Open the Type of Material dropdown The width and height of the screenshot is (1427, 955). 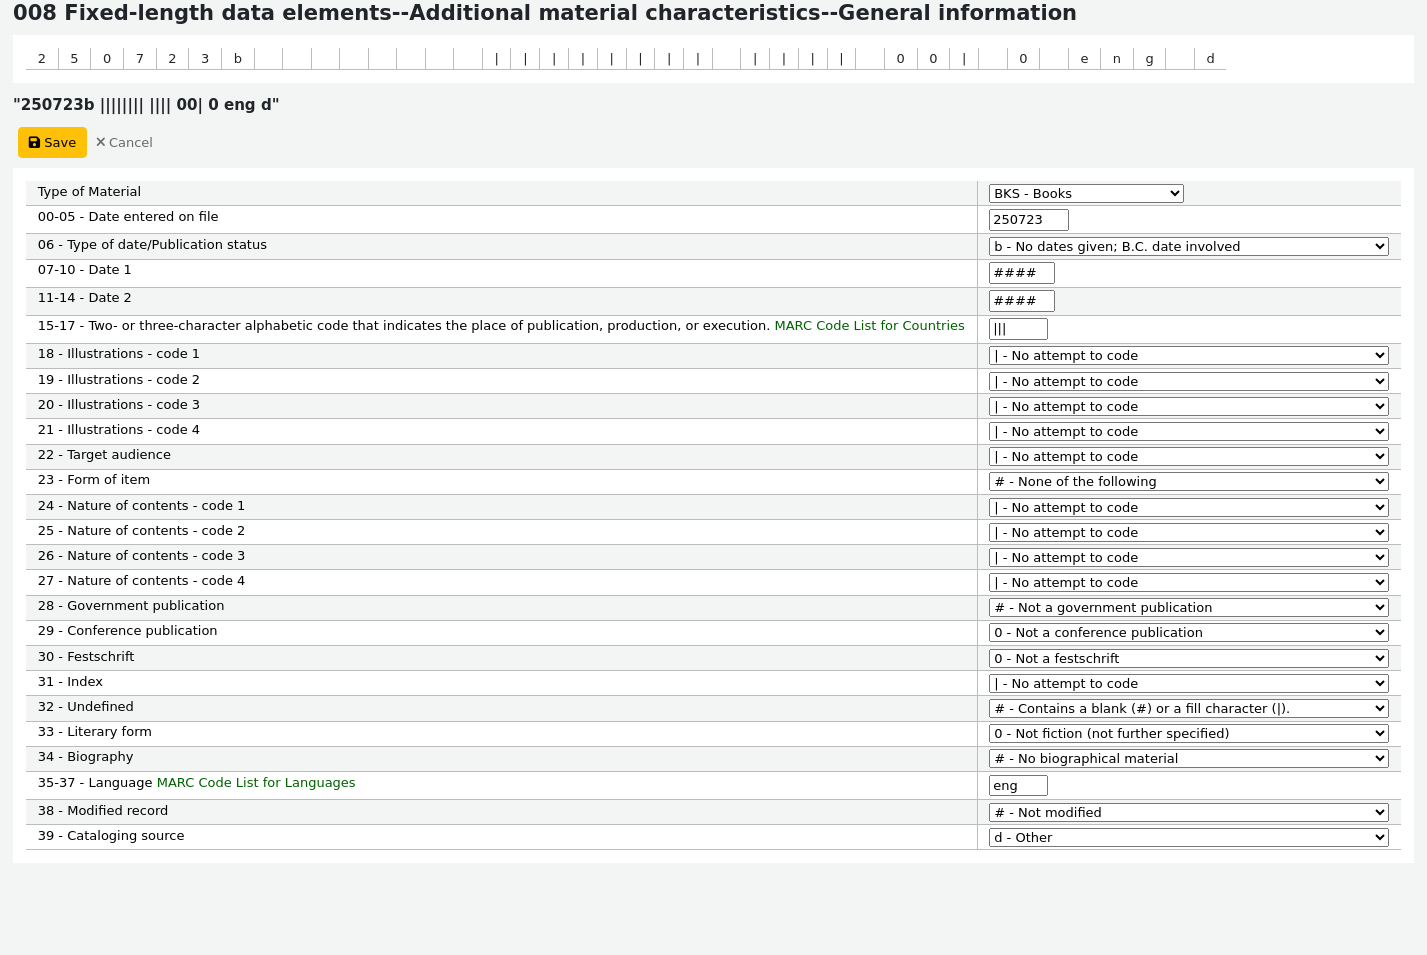click(1085, 194)
